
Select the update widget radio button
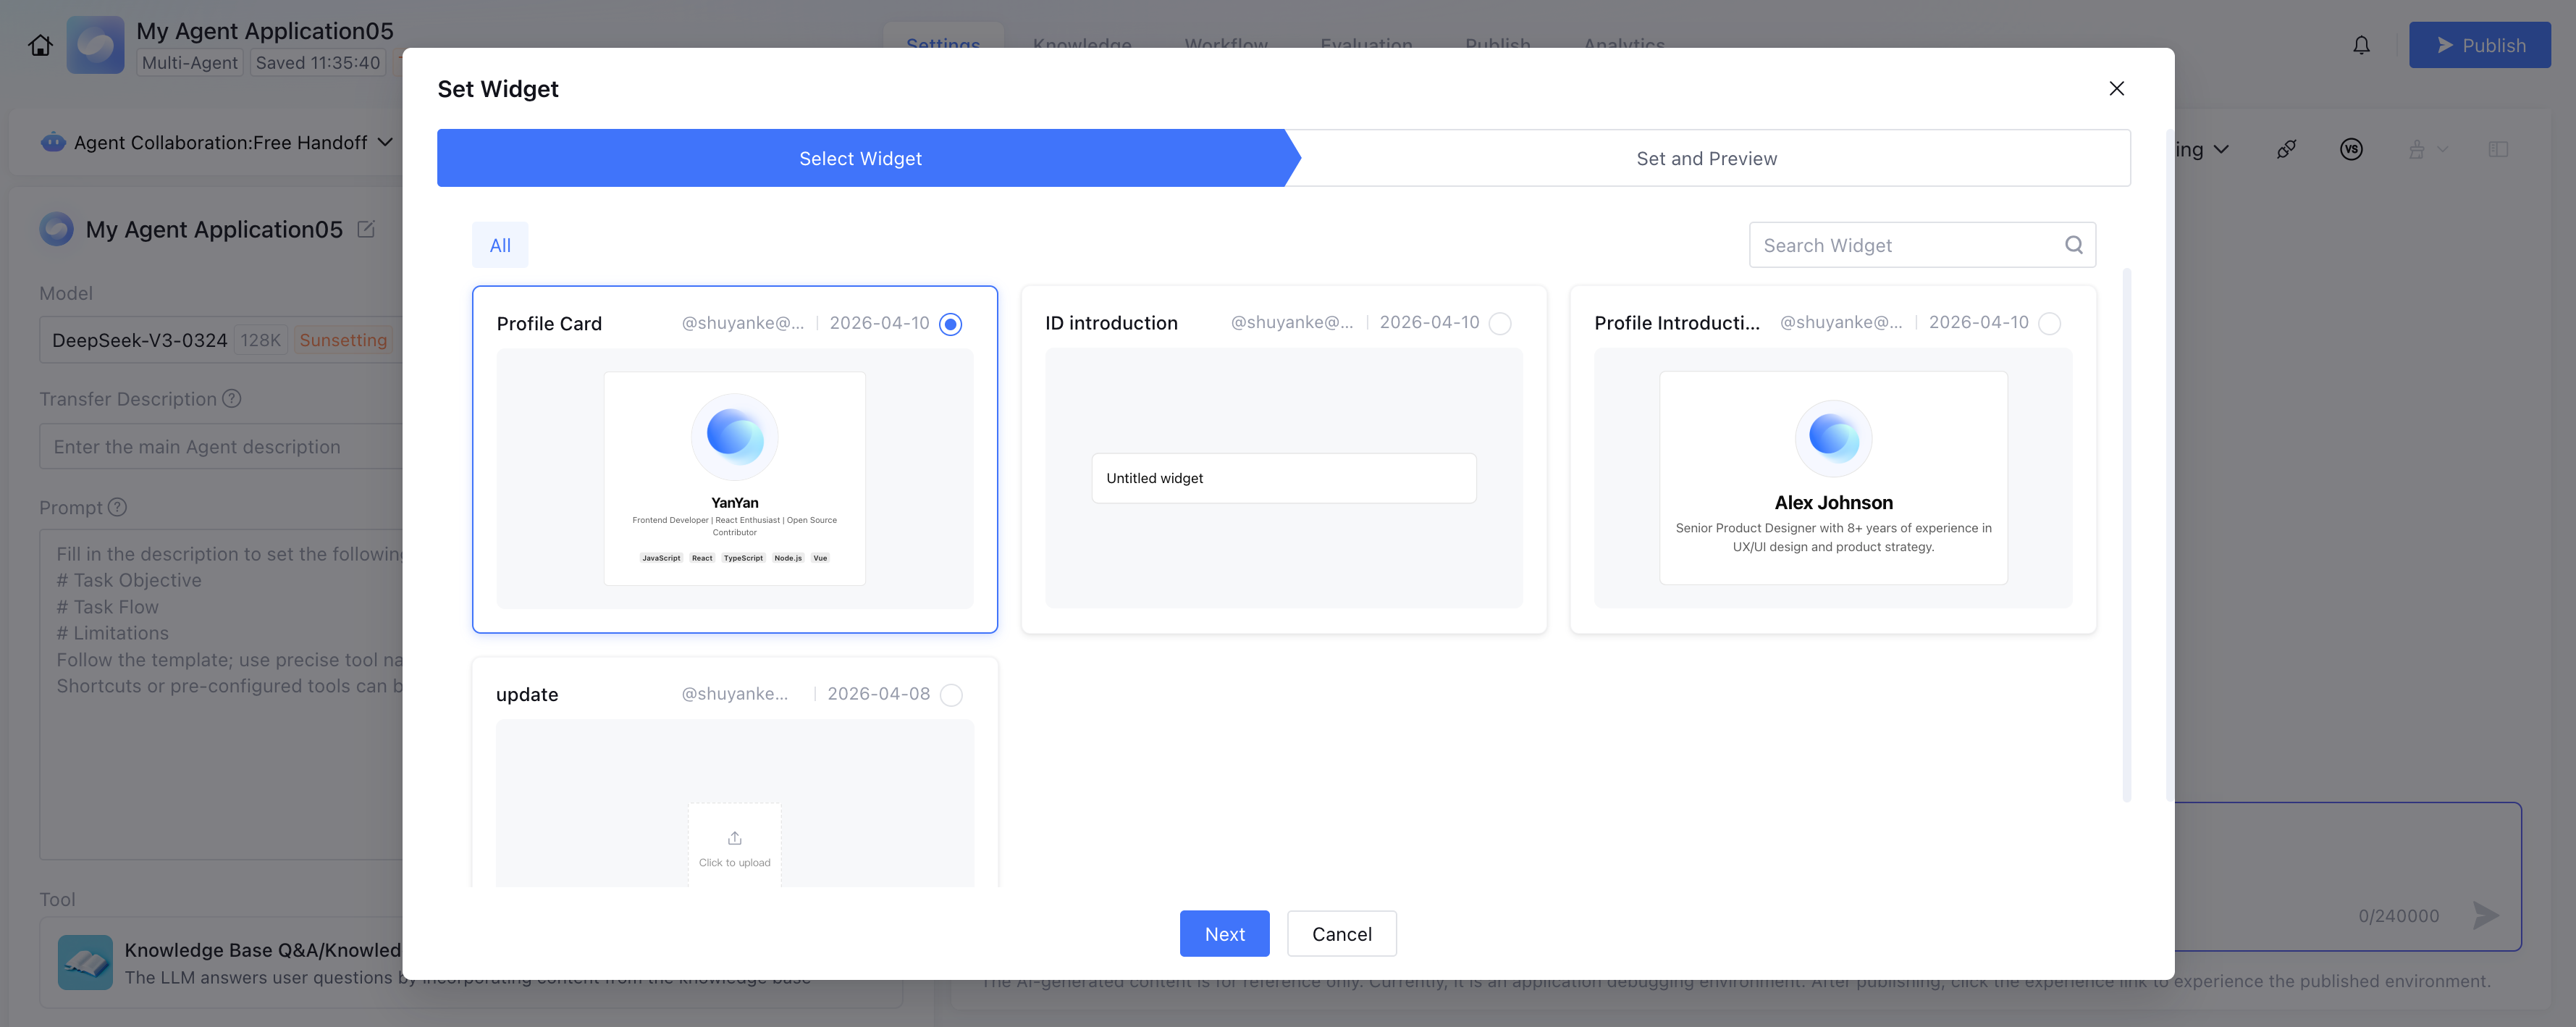951,695
